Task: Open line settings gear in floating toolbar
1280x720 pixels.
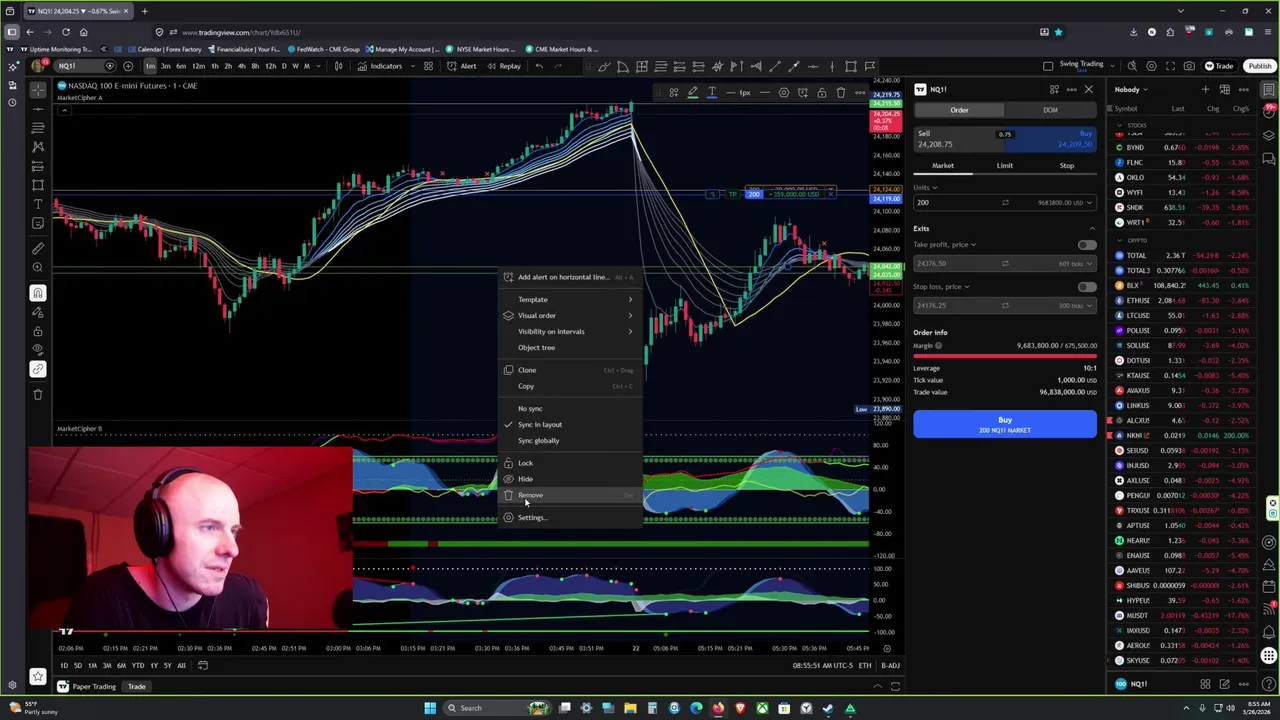Action: [784, 93]
